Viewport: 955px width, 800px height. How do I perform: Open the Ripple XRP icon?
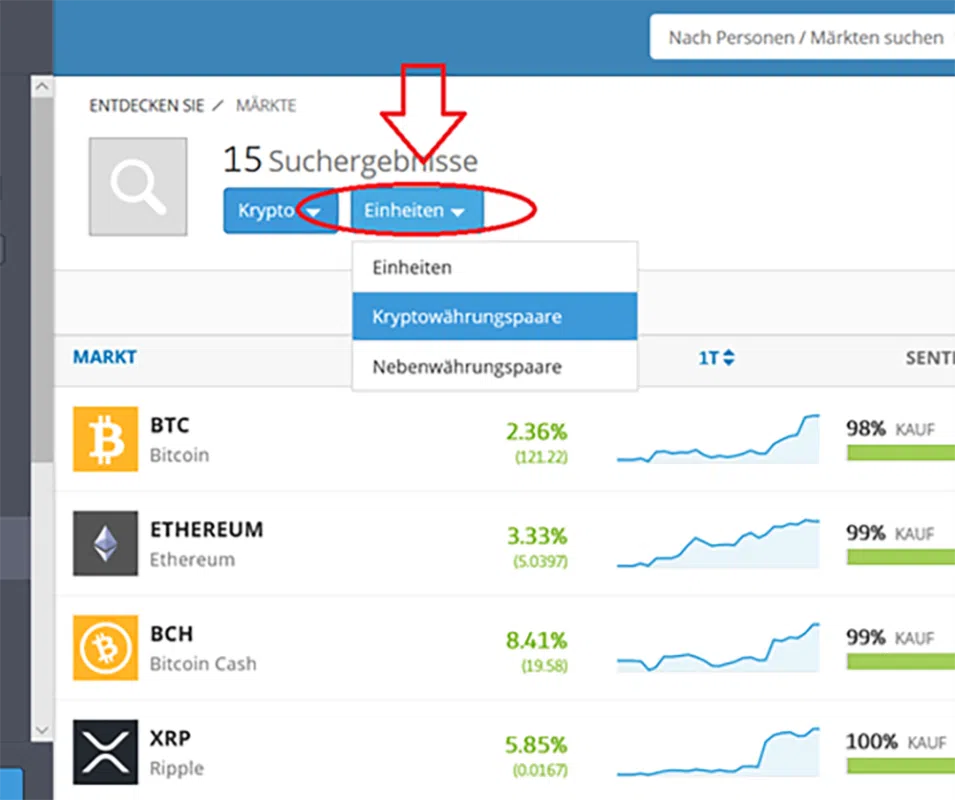click(x=105, y=752)
